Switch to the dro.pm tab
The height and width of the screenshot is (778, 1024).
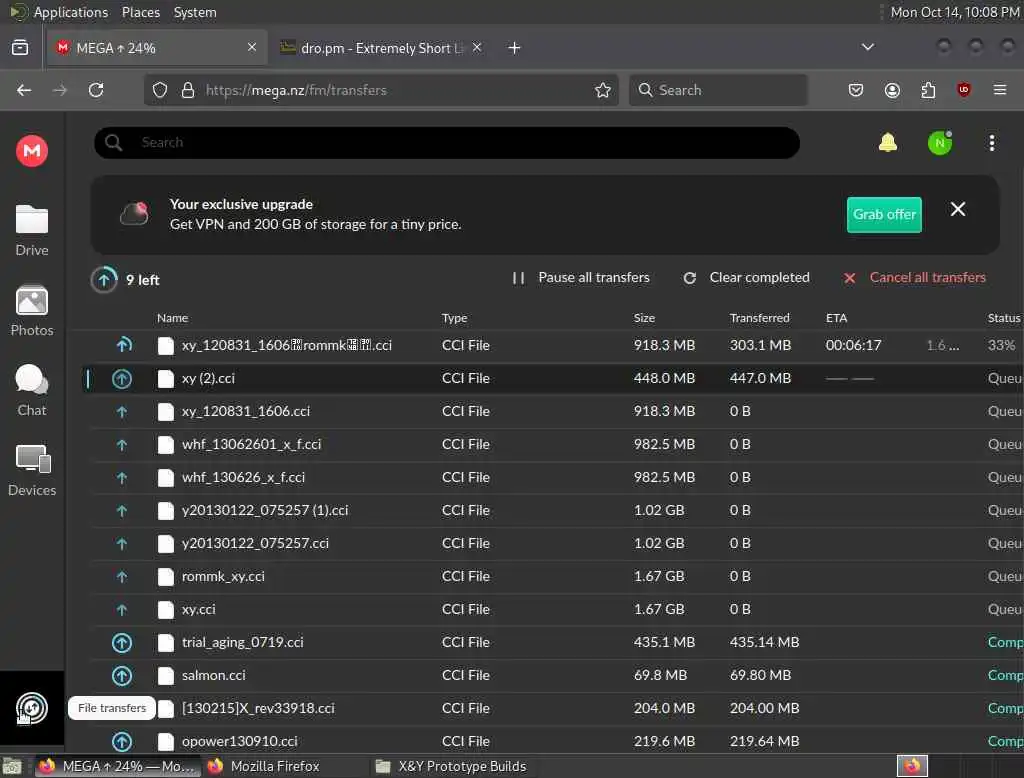381,48
